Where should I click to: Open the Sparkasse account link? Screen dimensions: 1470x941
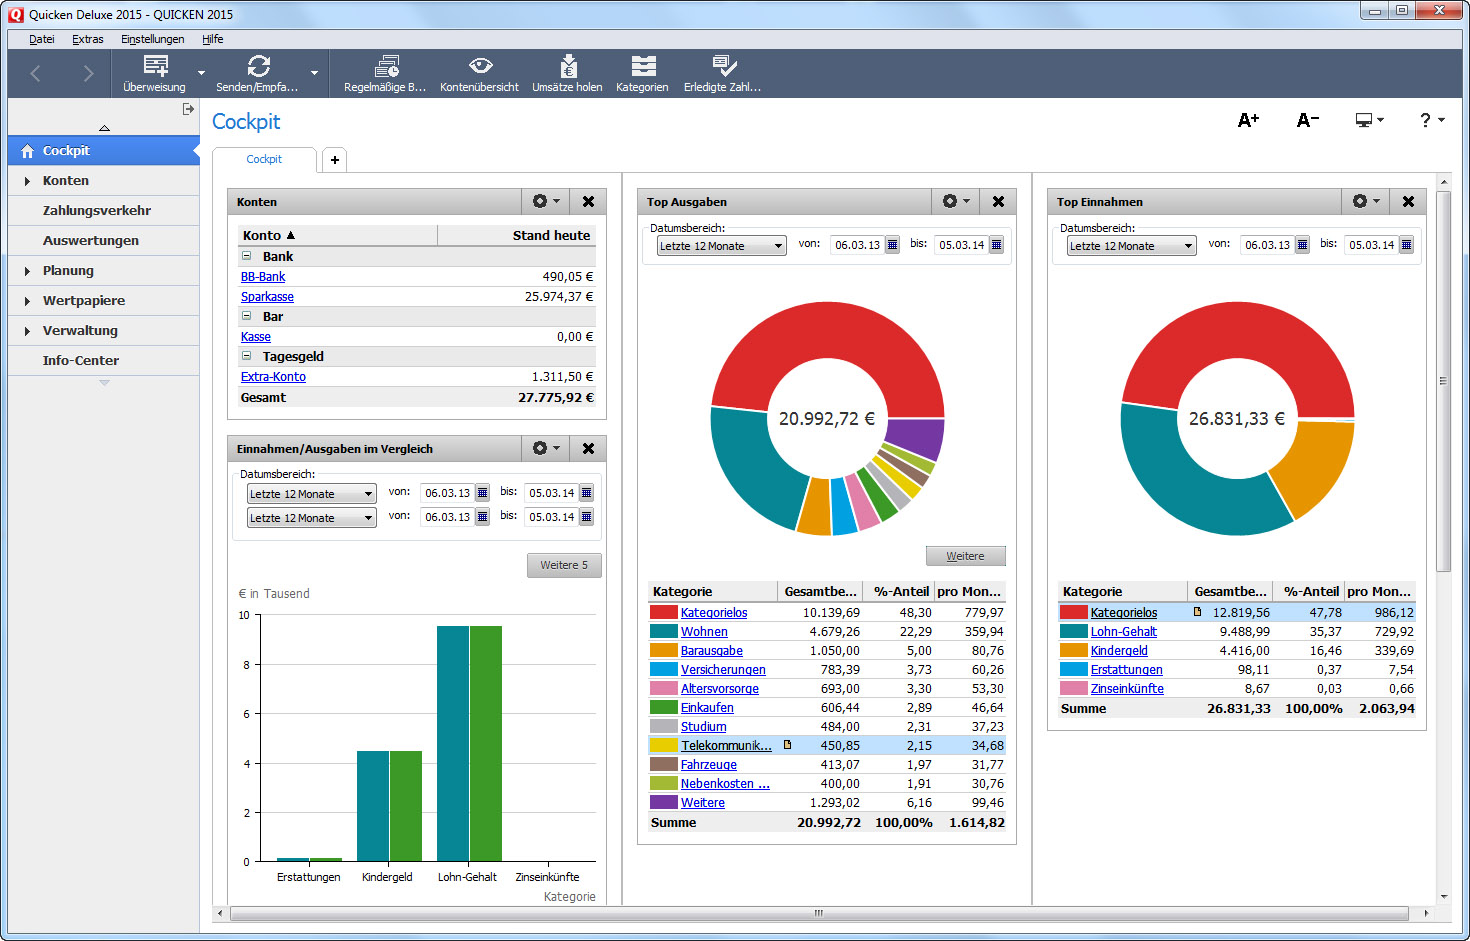[x=267, y=297]
